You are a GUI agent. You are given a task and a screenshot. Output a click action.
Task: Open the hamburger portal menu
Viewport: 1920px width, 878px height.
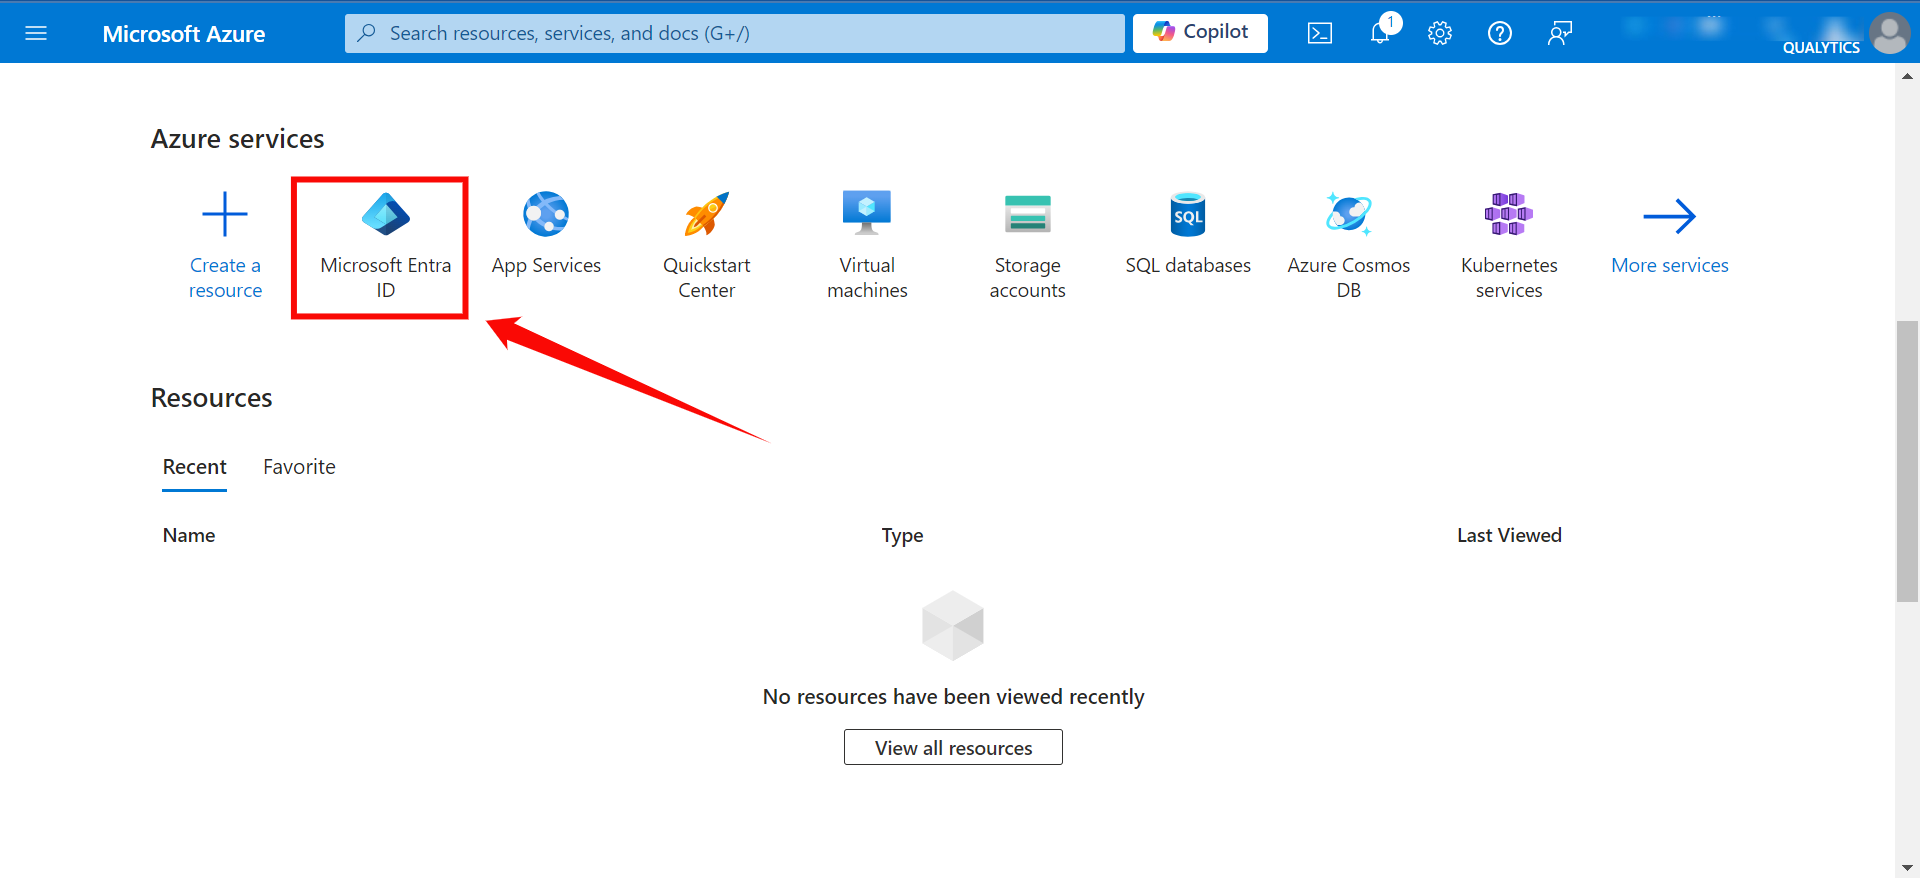click(36, 33)
